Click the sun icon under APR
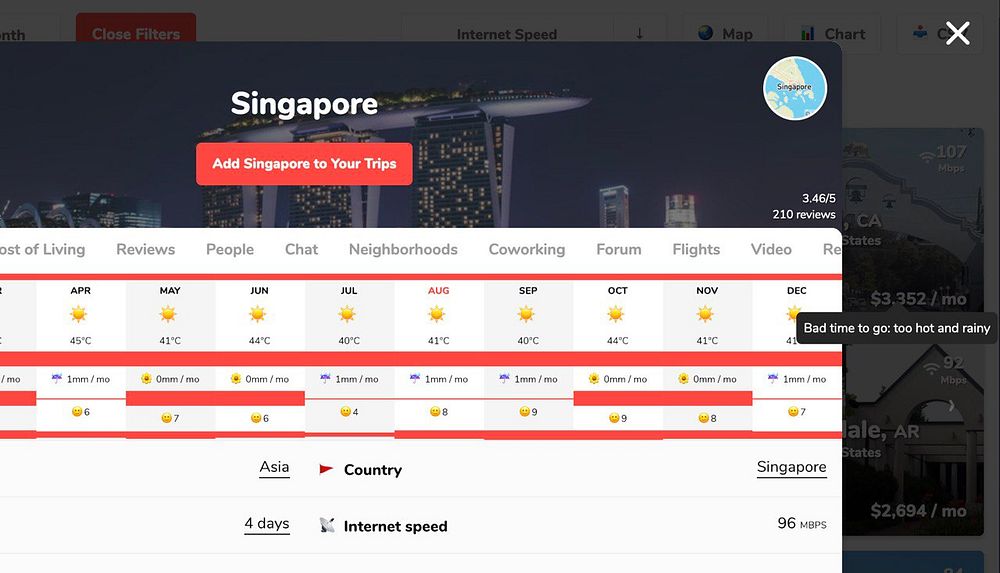The image size is (1000, 573). pyautogui.click(x=79, y=314)
